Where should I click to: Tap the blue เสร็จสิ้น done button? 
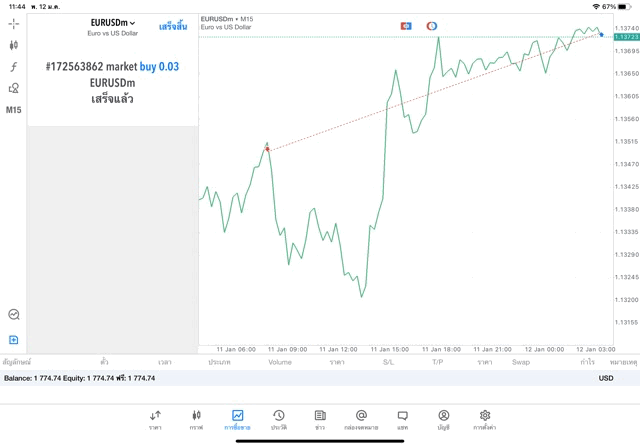pos(173,27)
